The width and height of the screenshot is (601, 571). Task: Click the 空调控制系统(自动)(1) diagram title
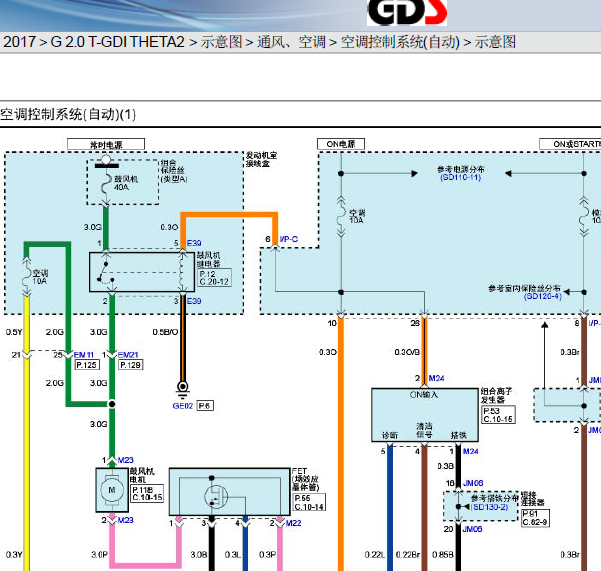[68, 114]
